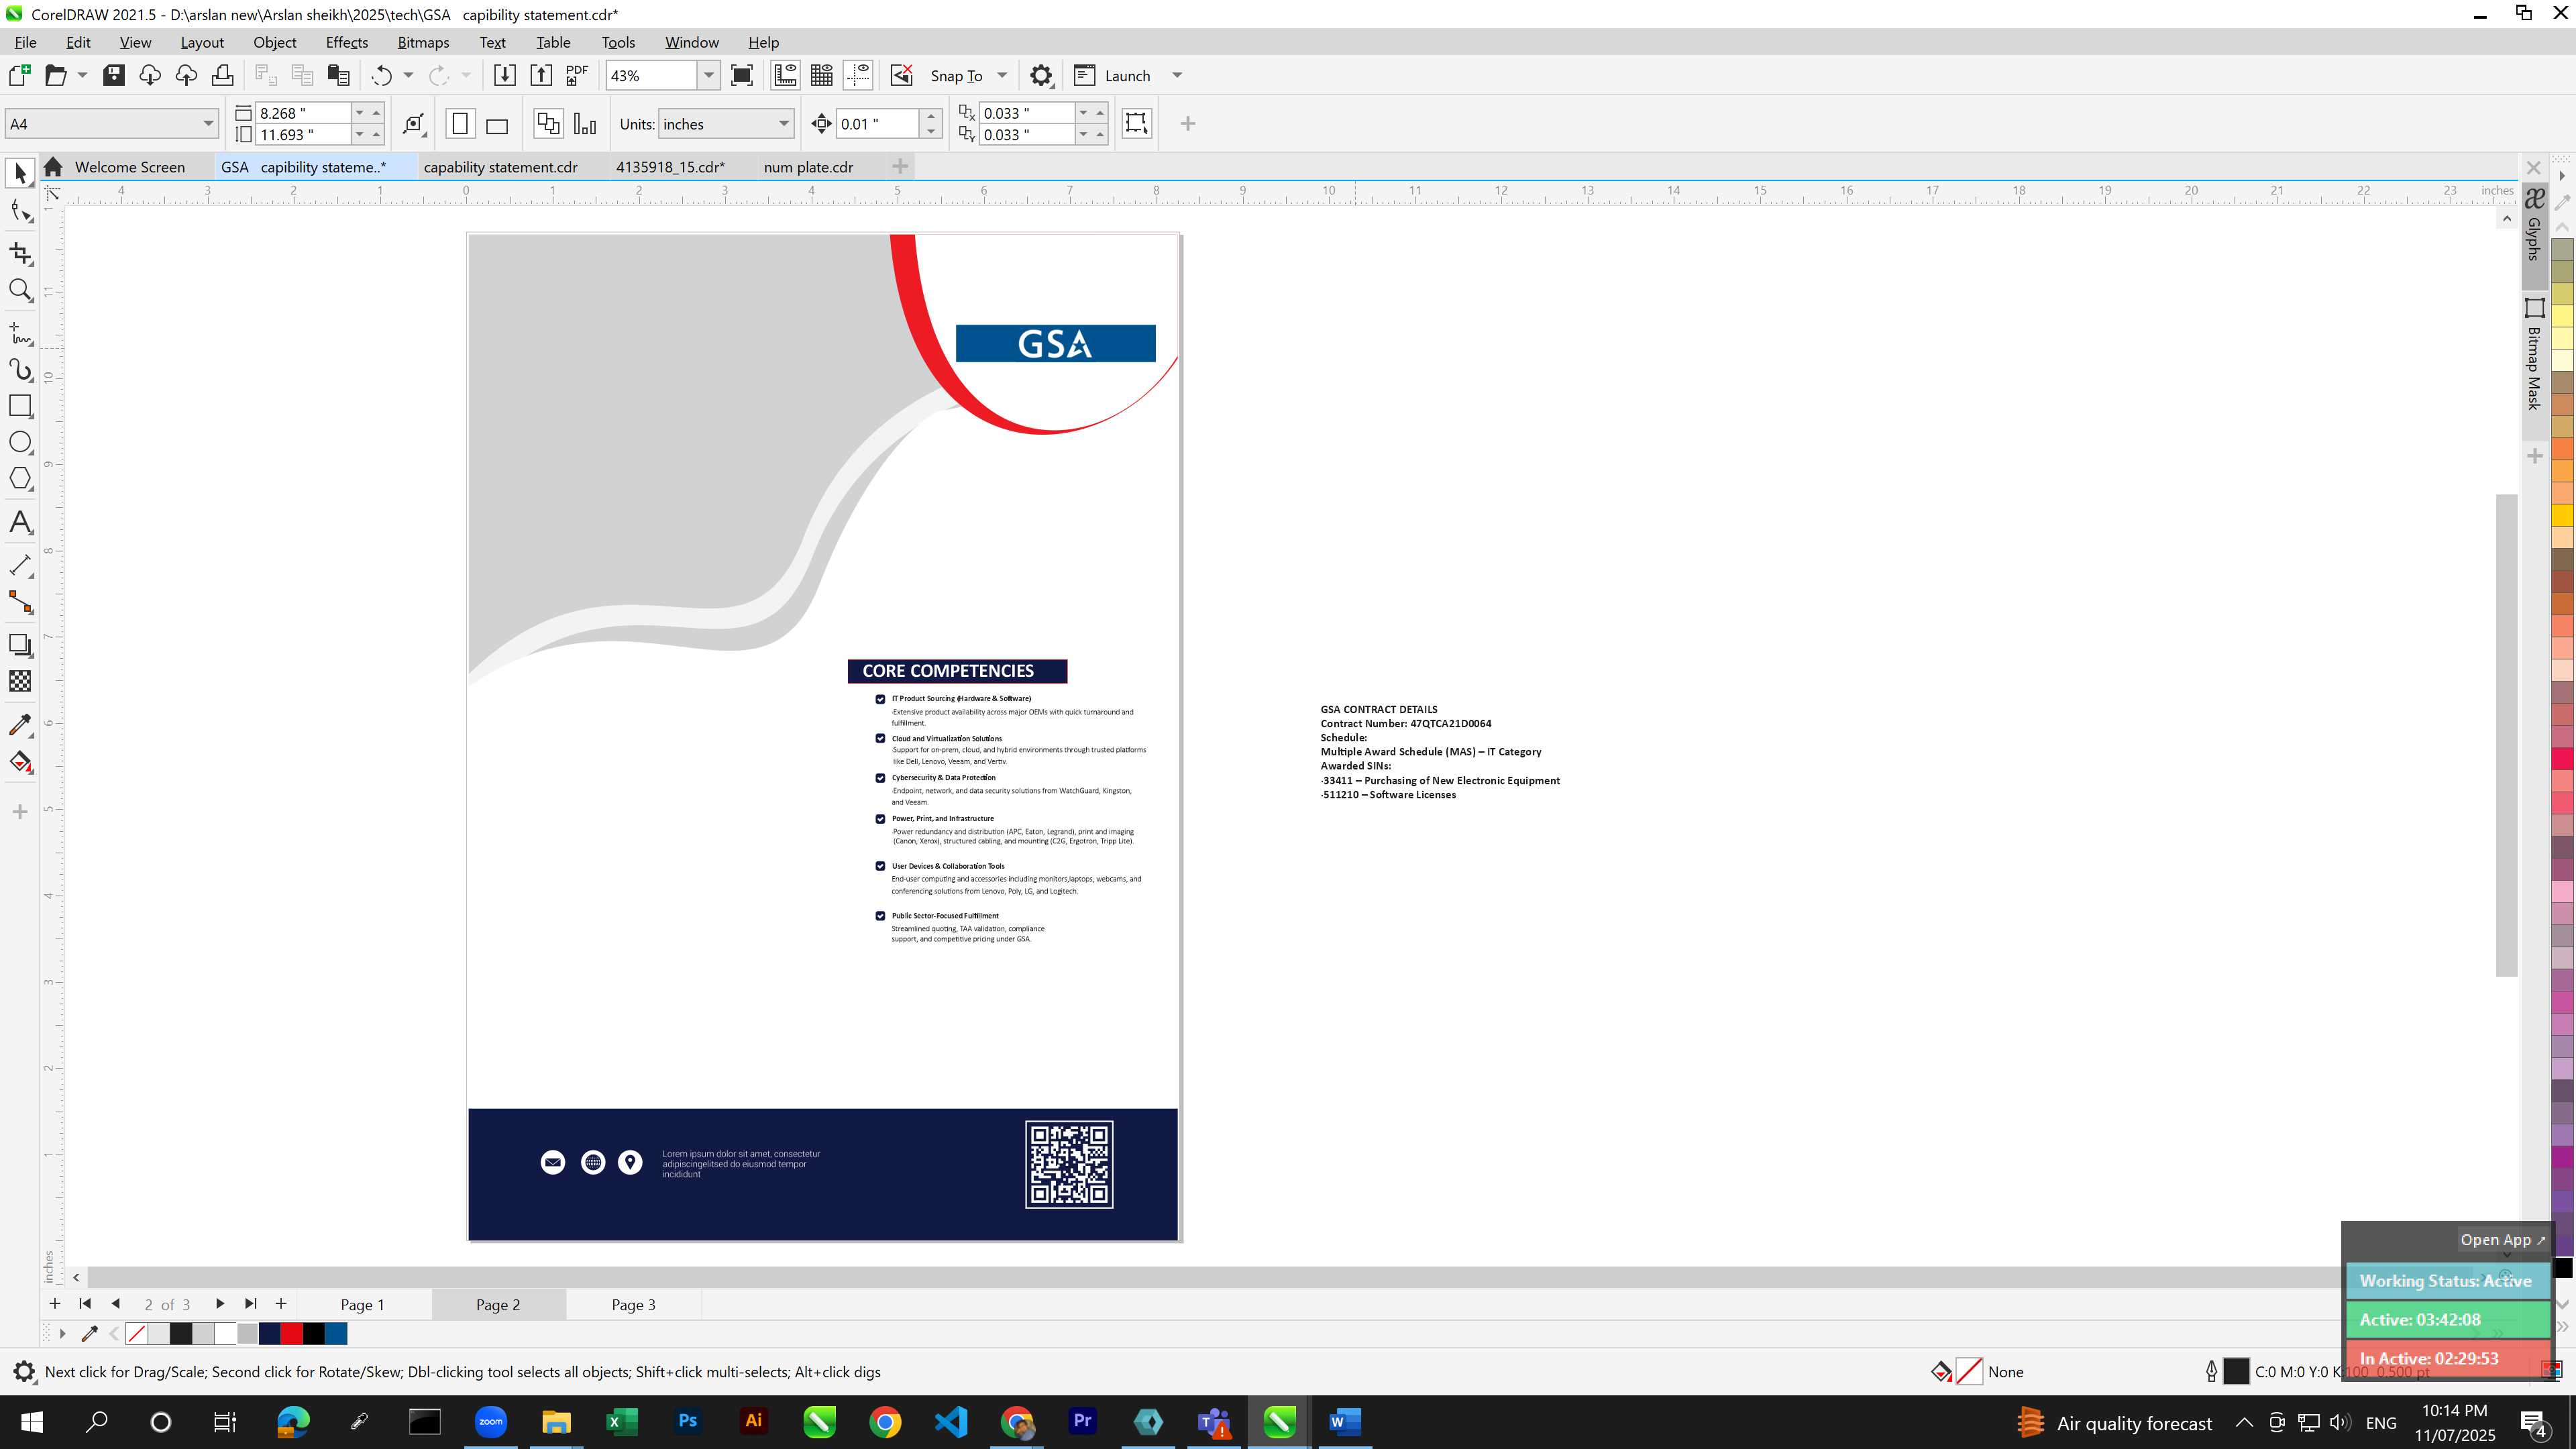2576x1449 pixels.
Task: Publish to PDF icon
Action: [x=577, y=75]
